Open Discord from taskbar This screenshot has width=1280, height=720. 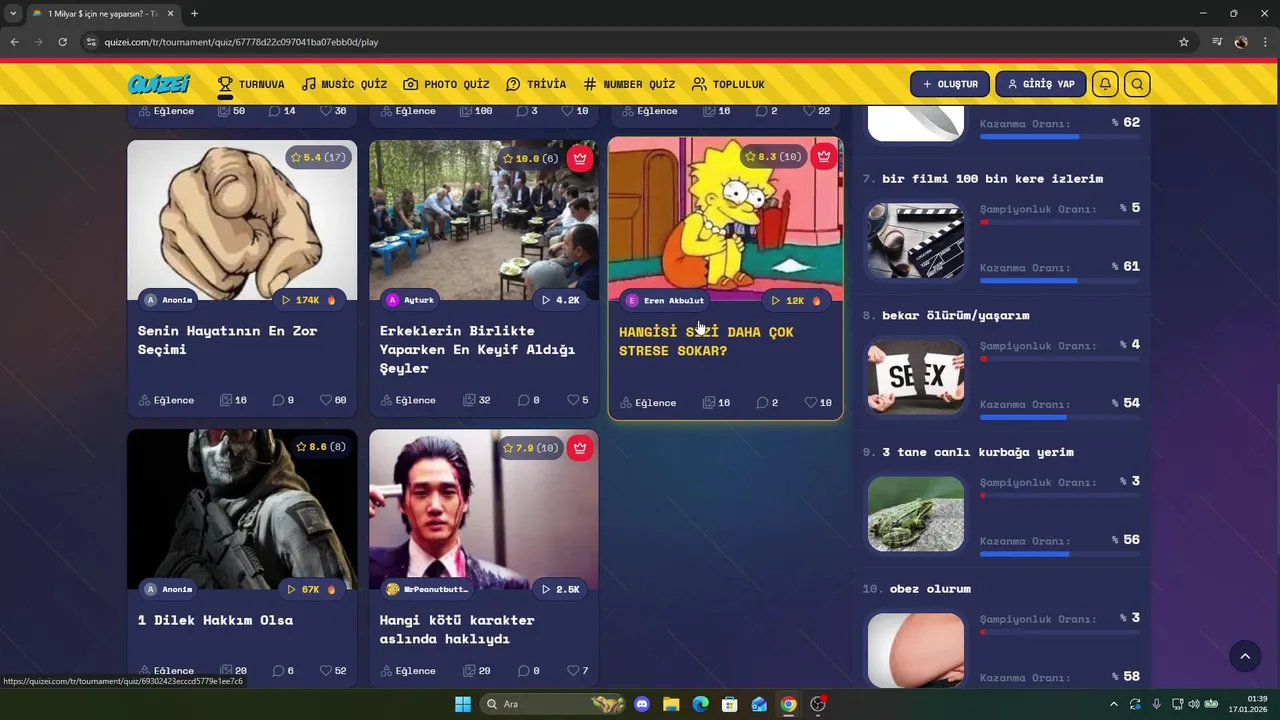(x=642, y=704)
